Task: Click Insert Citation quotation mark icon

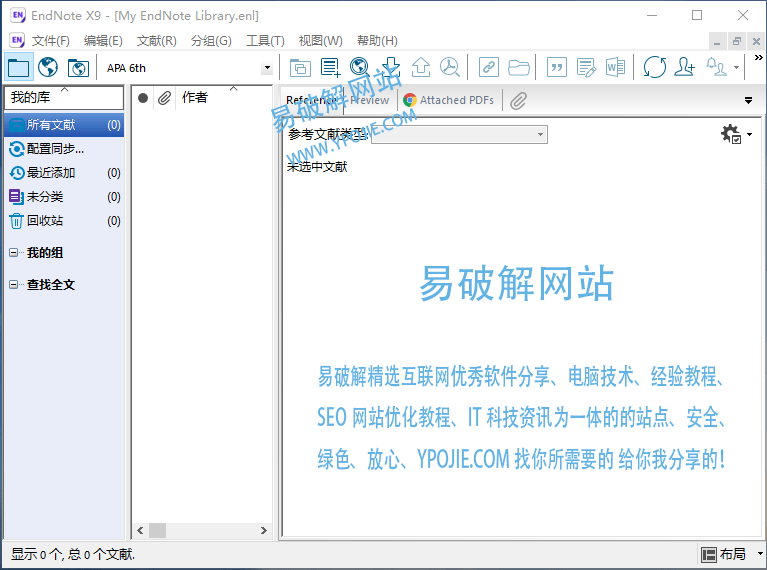Action: (x=557, y=68)
